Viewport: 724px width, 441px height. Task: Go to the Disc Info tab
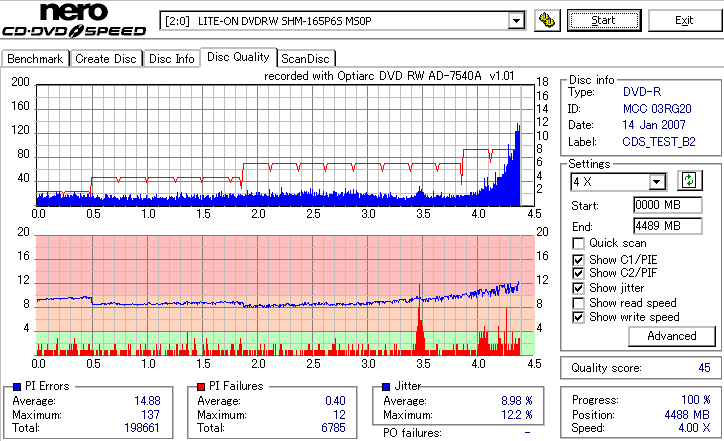point(171,59)
